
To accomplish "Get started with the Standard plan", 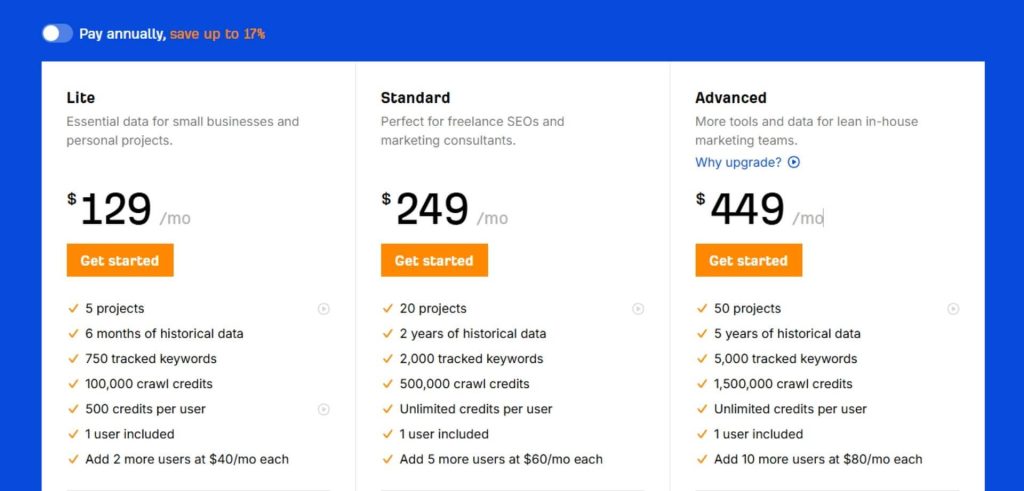I will 434,260.
